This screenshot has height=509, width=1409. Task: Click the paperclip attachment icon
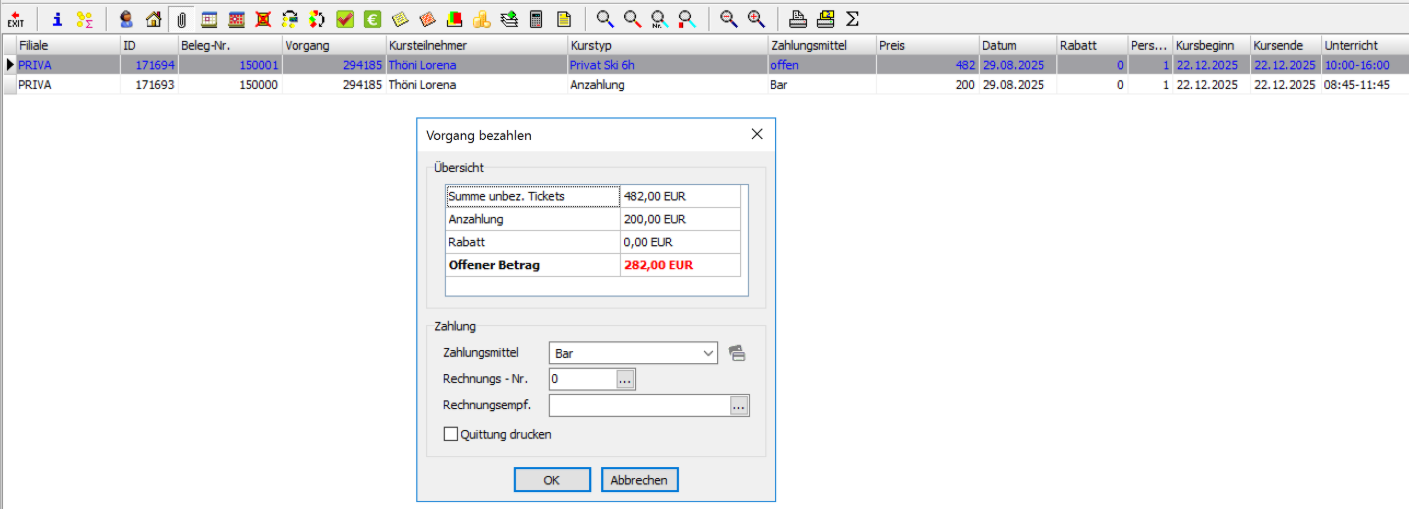point(181,19)
